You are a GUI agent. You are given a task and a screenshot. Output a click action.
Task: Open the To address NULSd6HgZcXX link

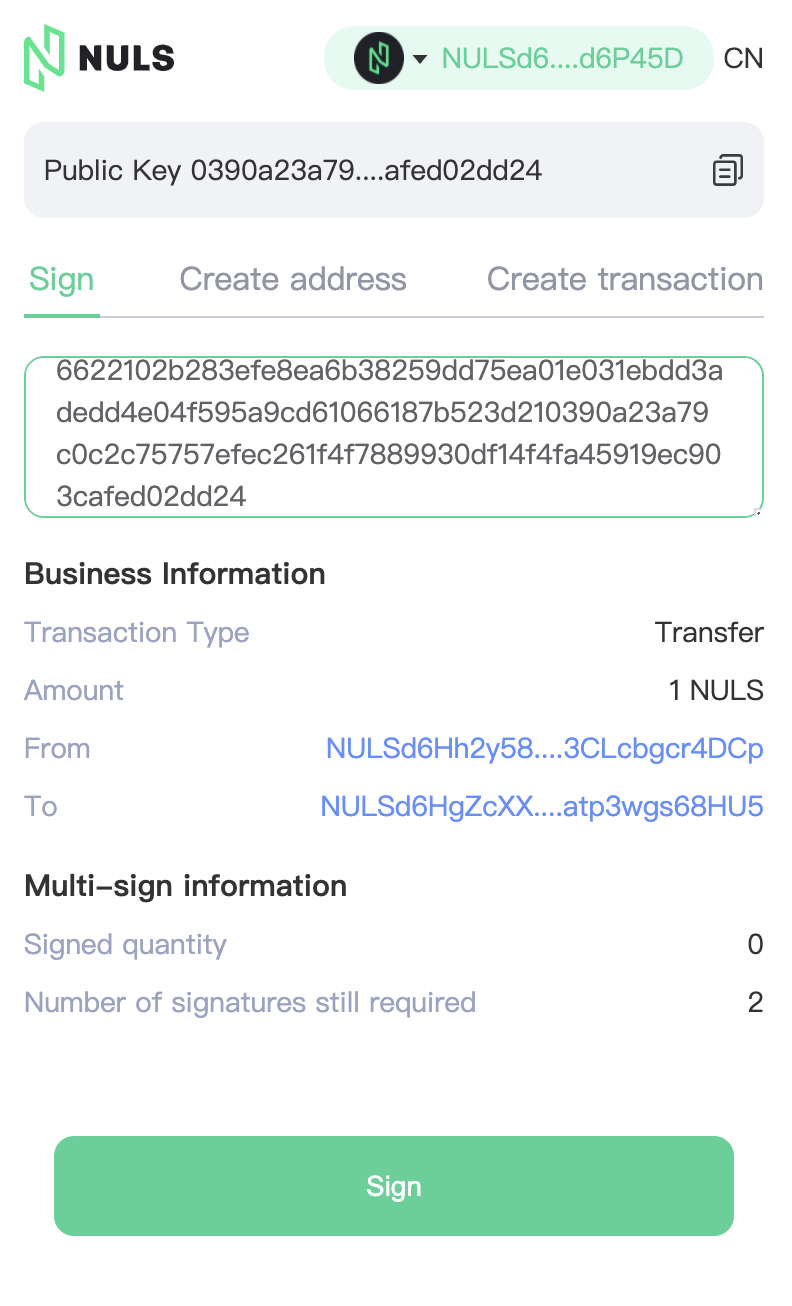click(x=542, y=807)
